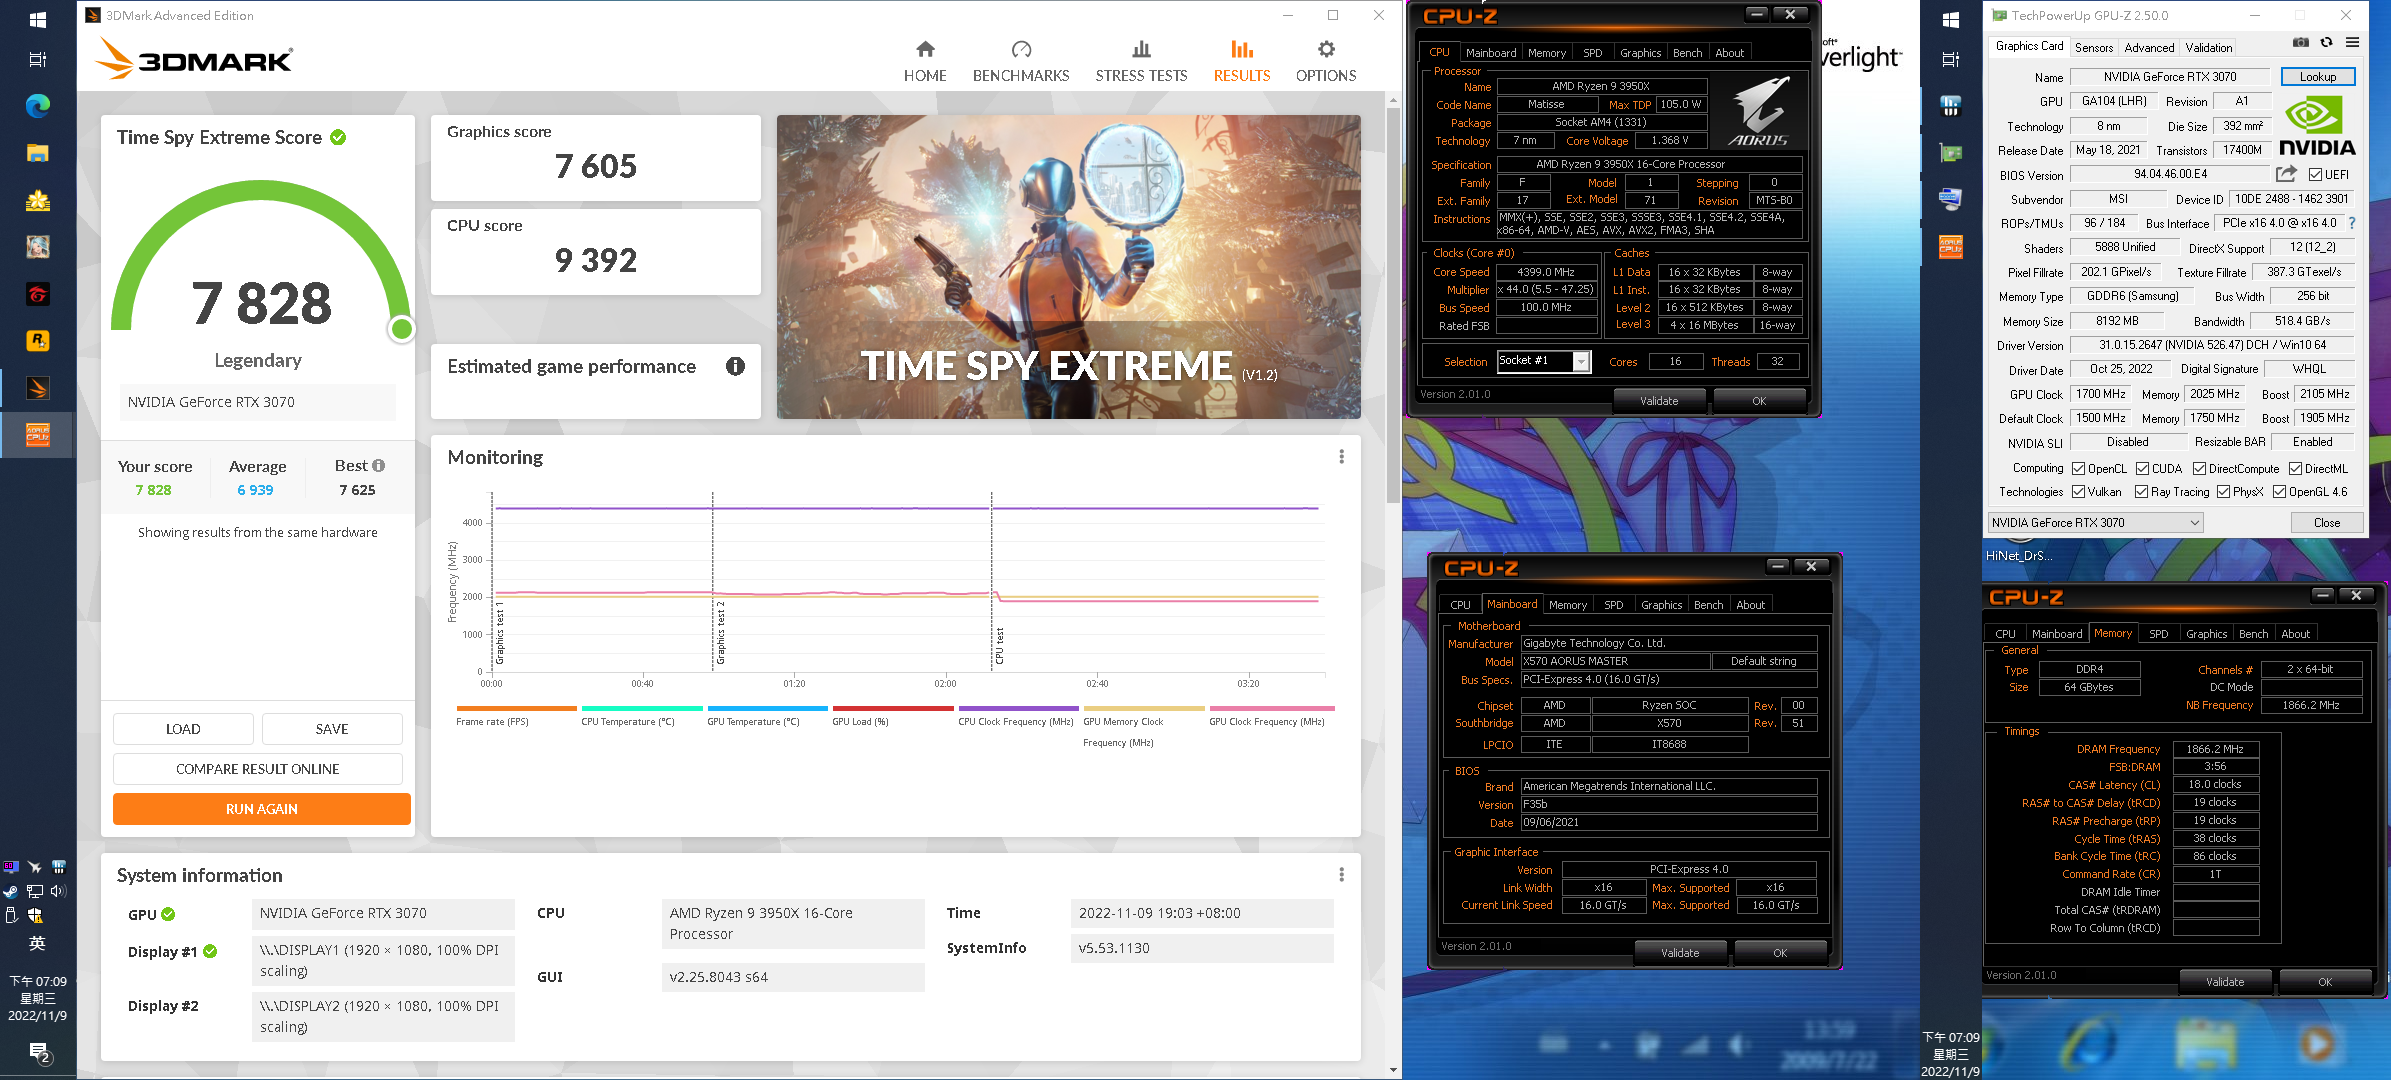Open the Monitoring panel three-dot menu

click(x=1341, y=457)
